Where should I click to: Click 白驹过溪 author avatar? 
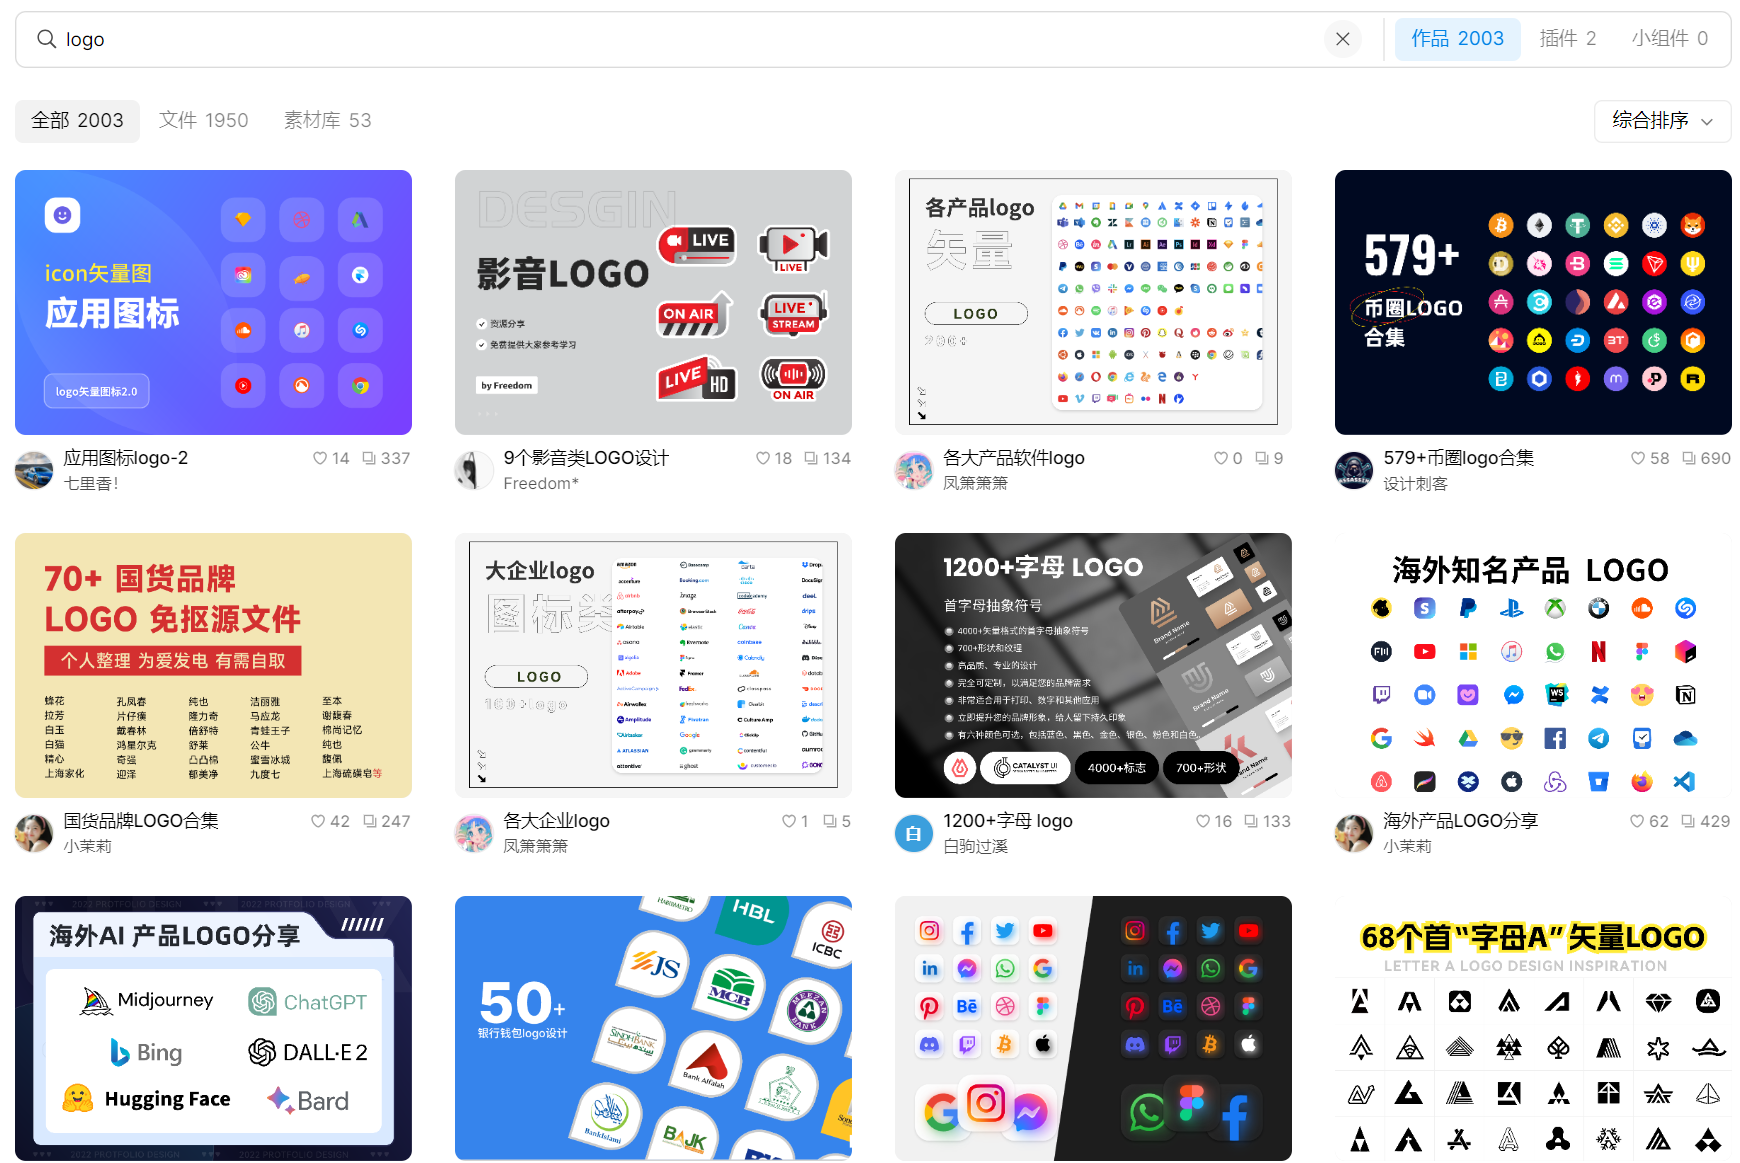click(x=914, y=833)
